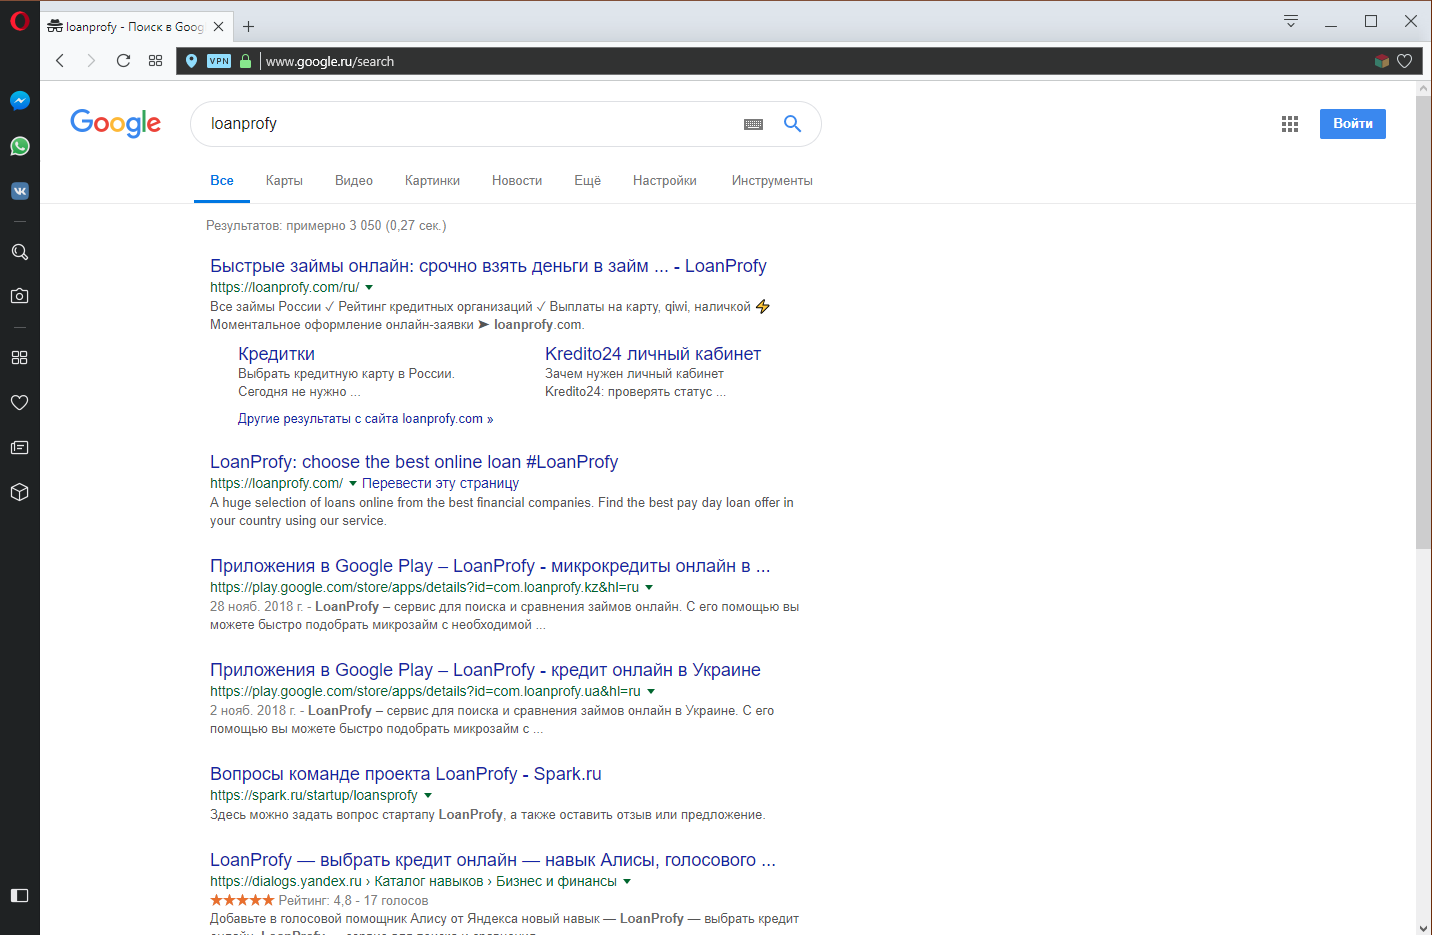Click the address bar URL field

coord(800,61)
